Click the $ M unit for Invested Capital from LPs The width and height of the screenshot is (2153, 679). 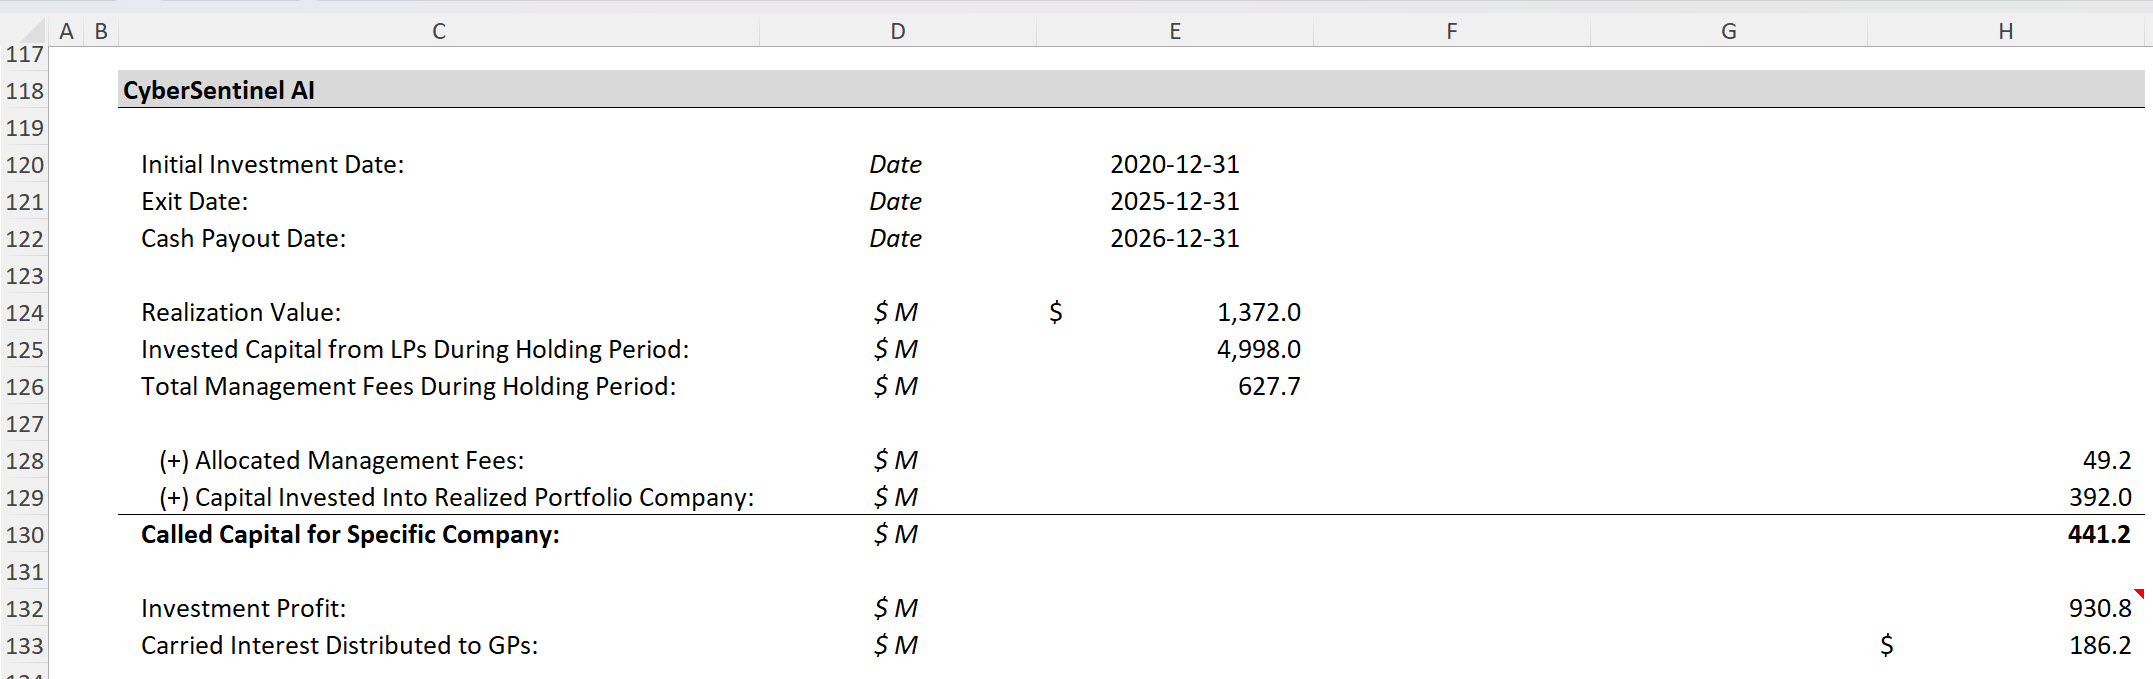tap(896, 349)
